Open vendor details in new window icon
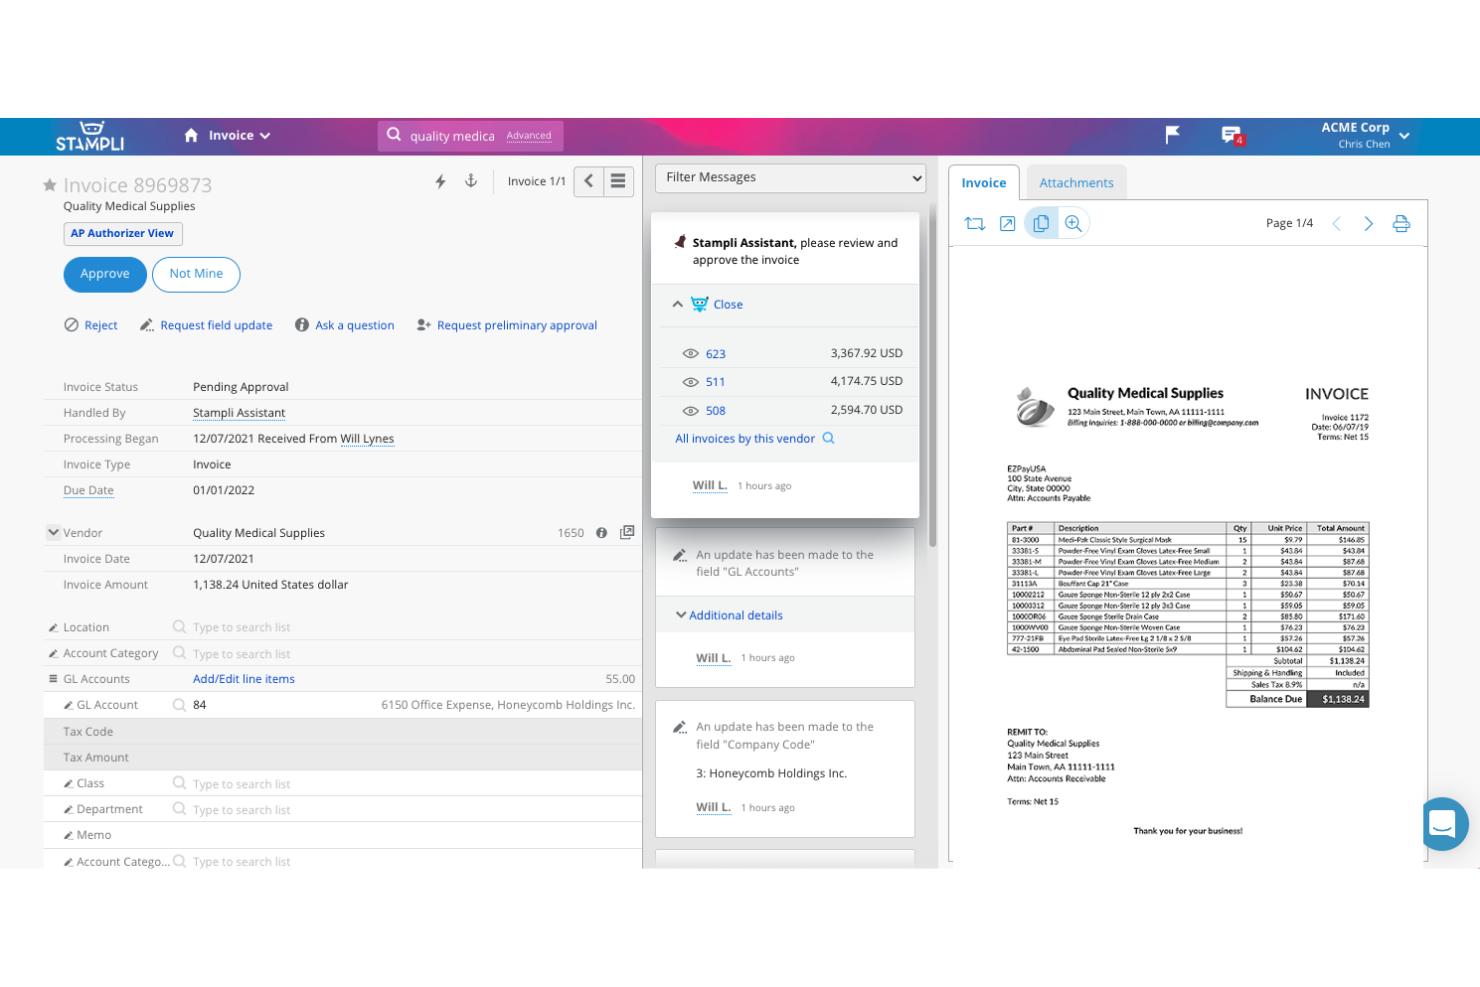The width and height of the screenshot is (1480, 987). 627,533
